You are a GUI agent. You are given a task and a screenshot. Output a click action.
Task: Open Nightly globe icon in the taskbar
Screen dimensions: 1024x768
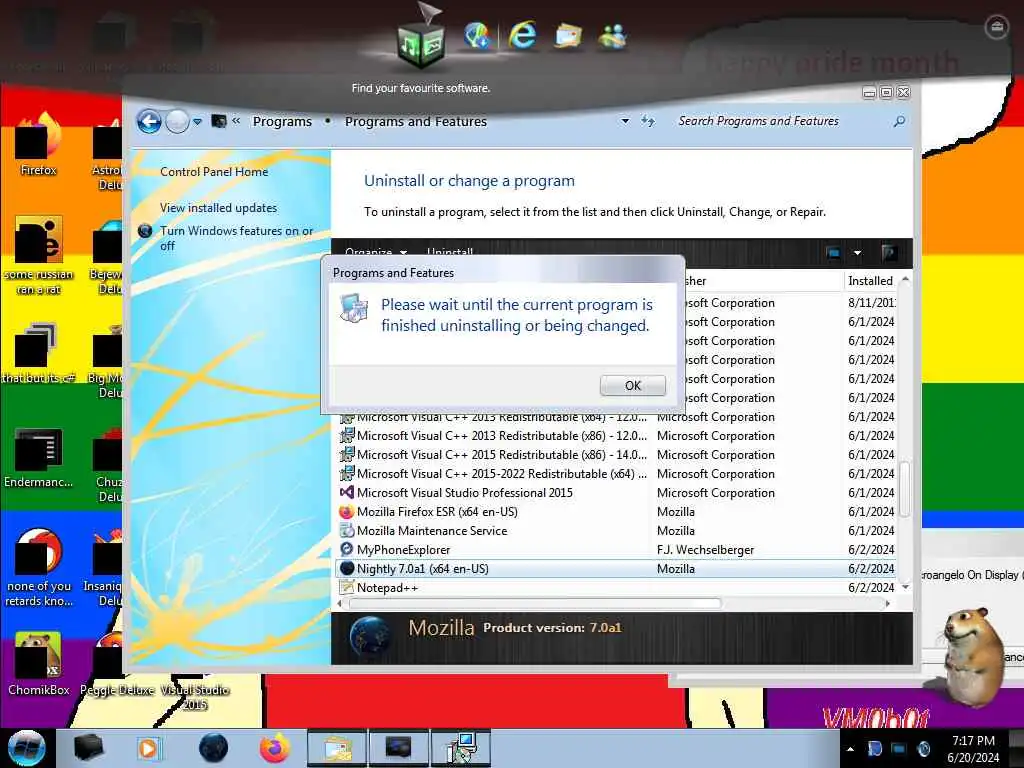(213, 748)
